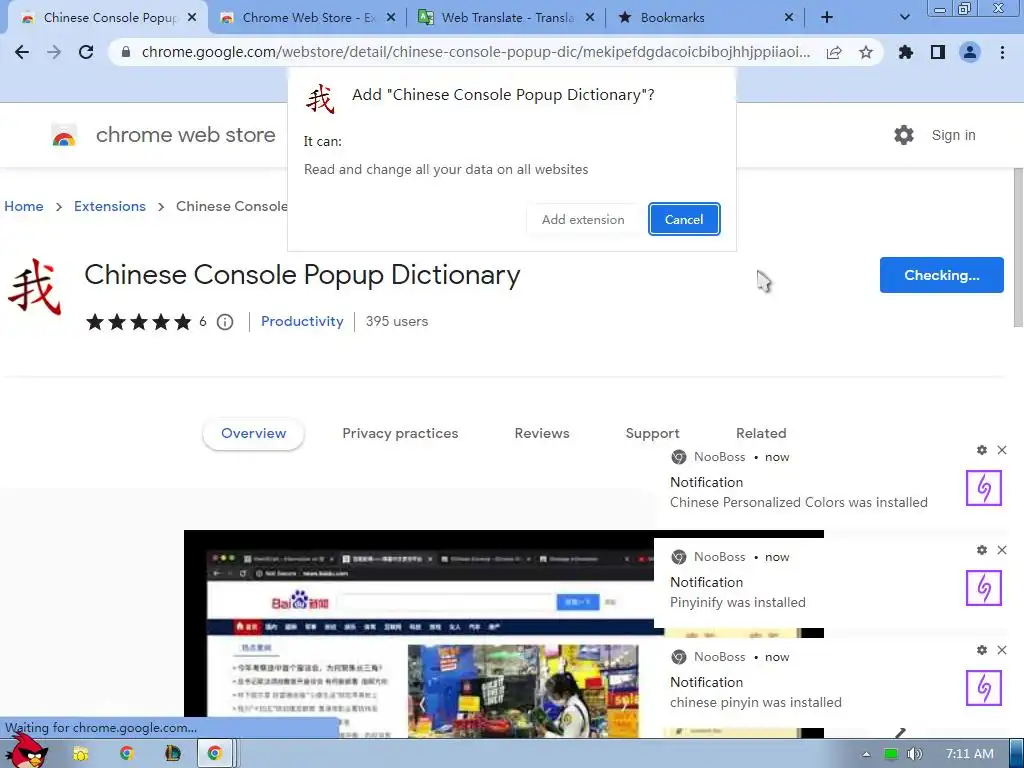Click the 7:11 AM clock
1024x768 pixels.
tap(970, 754)
